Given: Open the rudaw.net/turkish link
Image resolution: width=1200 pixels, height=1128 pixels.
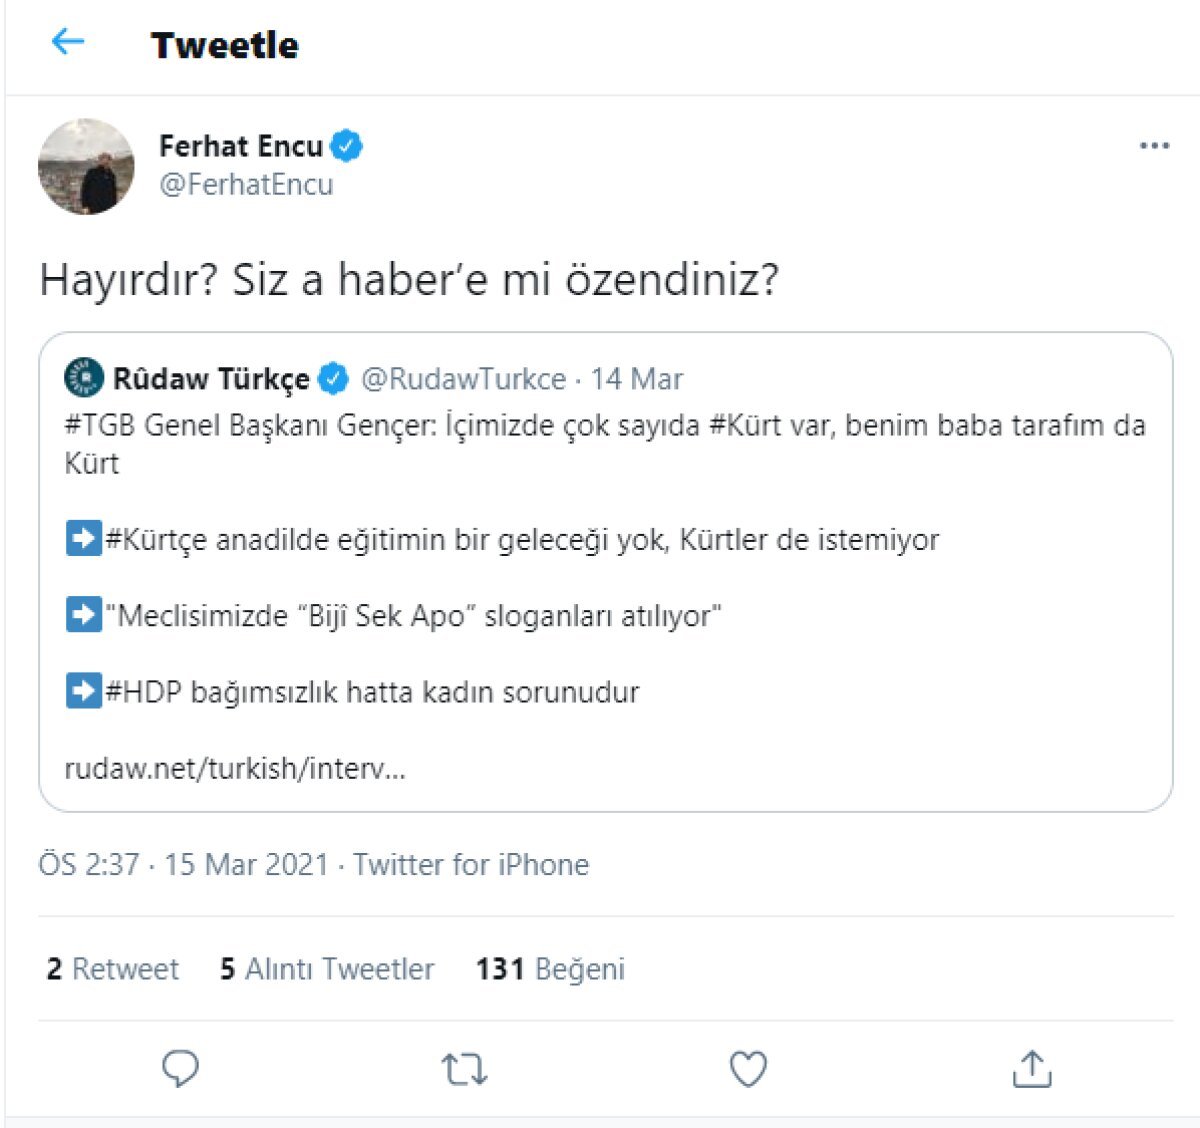Looking at the screenshot, I should click(235, 768).
